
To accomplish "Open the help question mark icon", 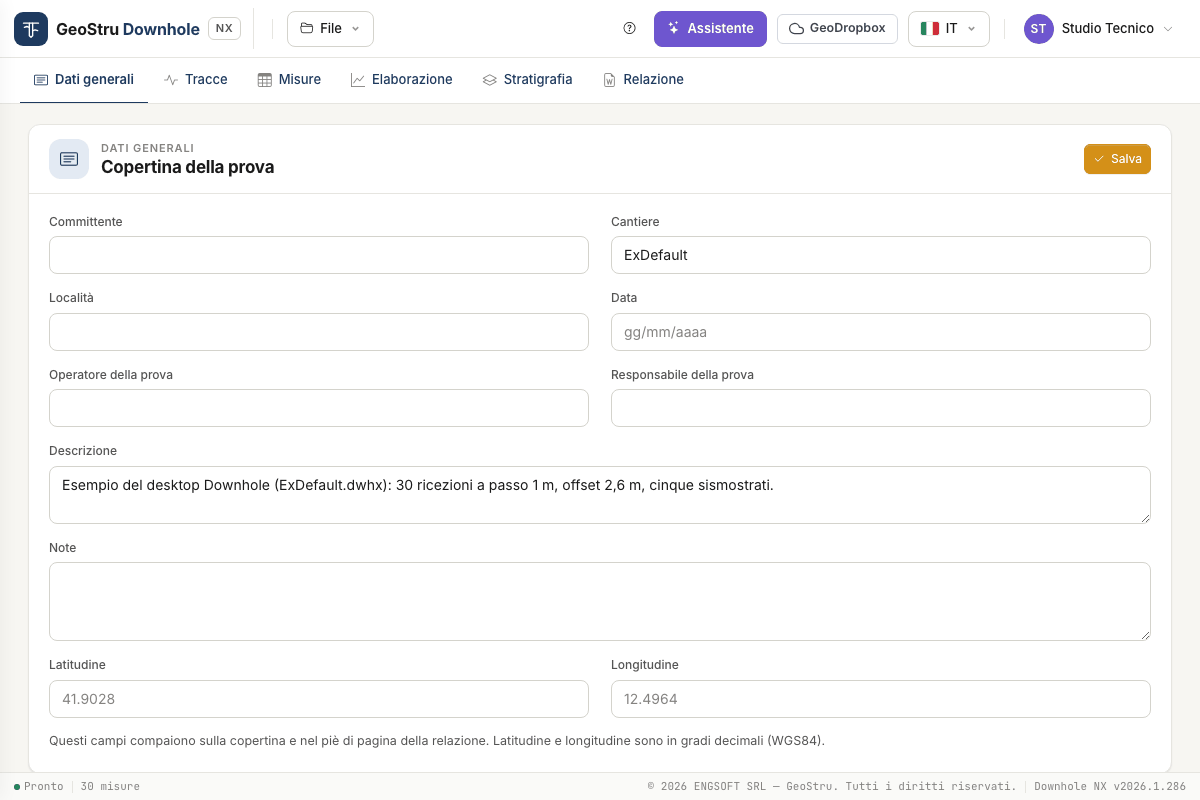I will click(629, 29).
